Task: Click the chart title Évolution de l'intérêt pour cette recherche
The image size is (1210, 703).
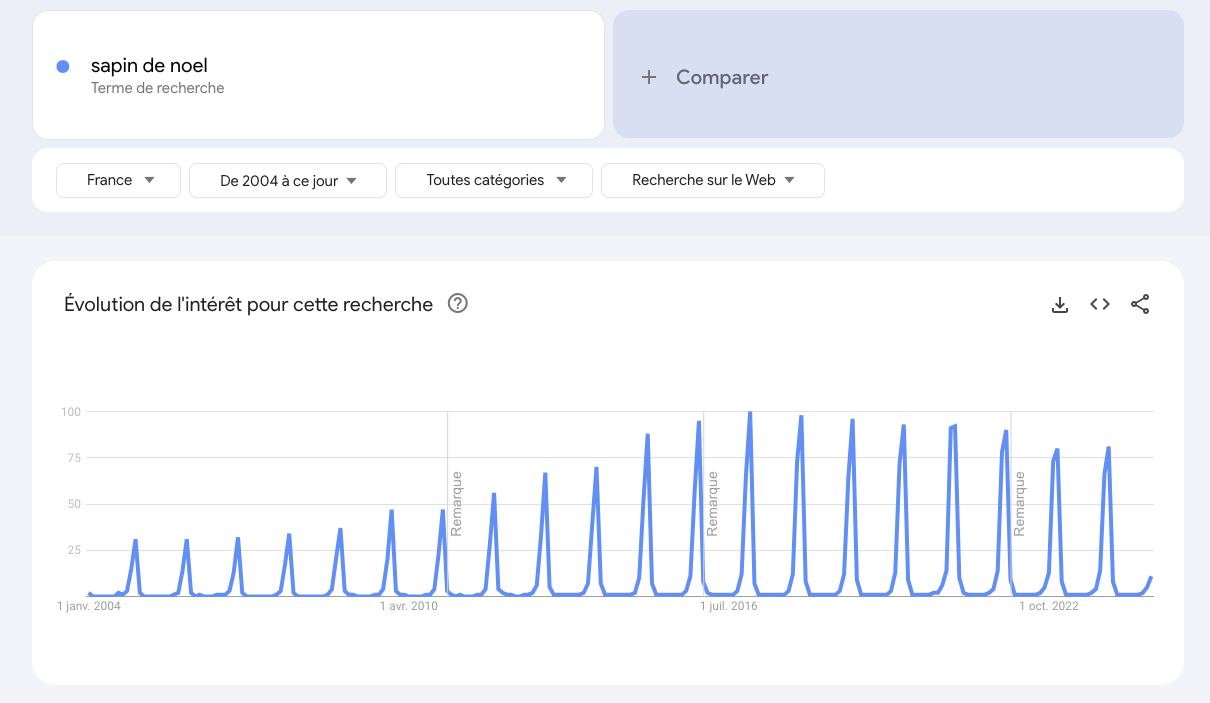Action: pyautogui.click(x=248, y=304)
